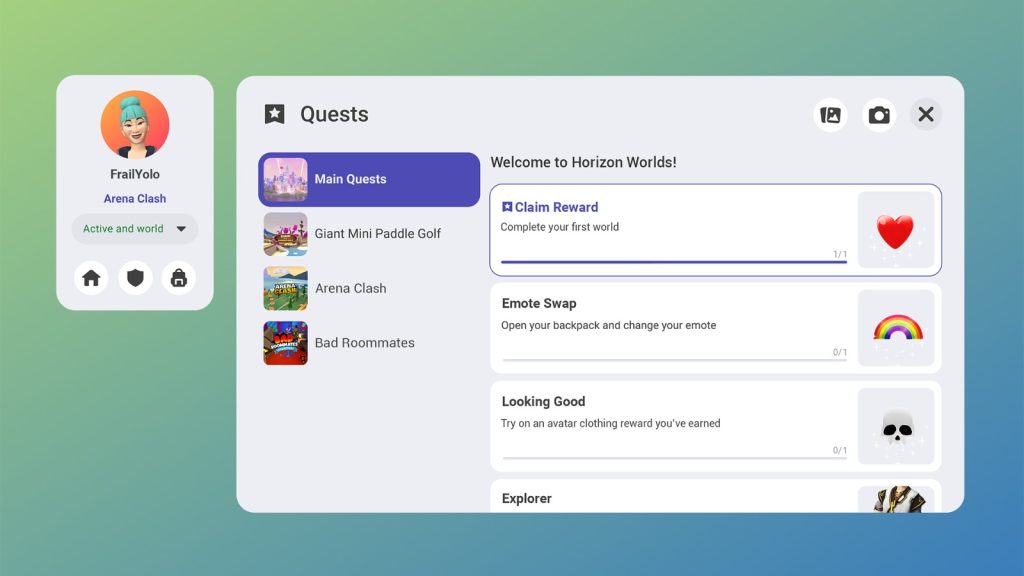The image size is (1024, 576).
Task: Open the Home icon on profile card
Action: [x=92, y=277]
